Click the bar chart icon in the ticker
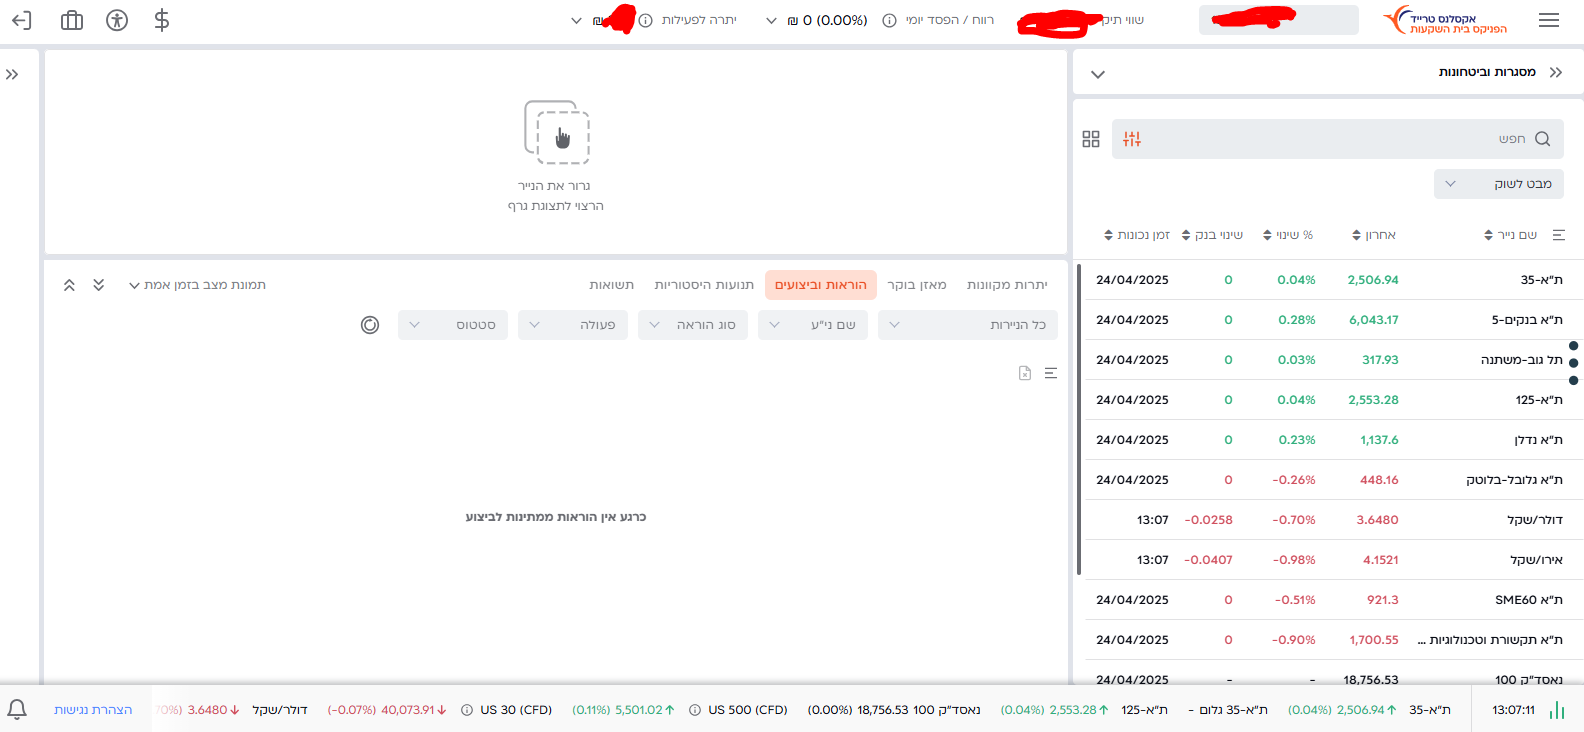Viewport: 1584px width, 732px height. (x=1557, y=710)
